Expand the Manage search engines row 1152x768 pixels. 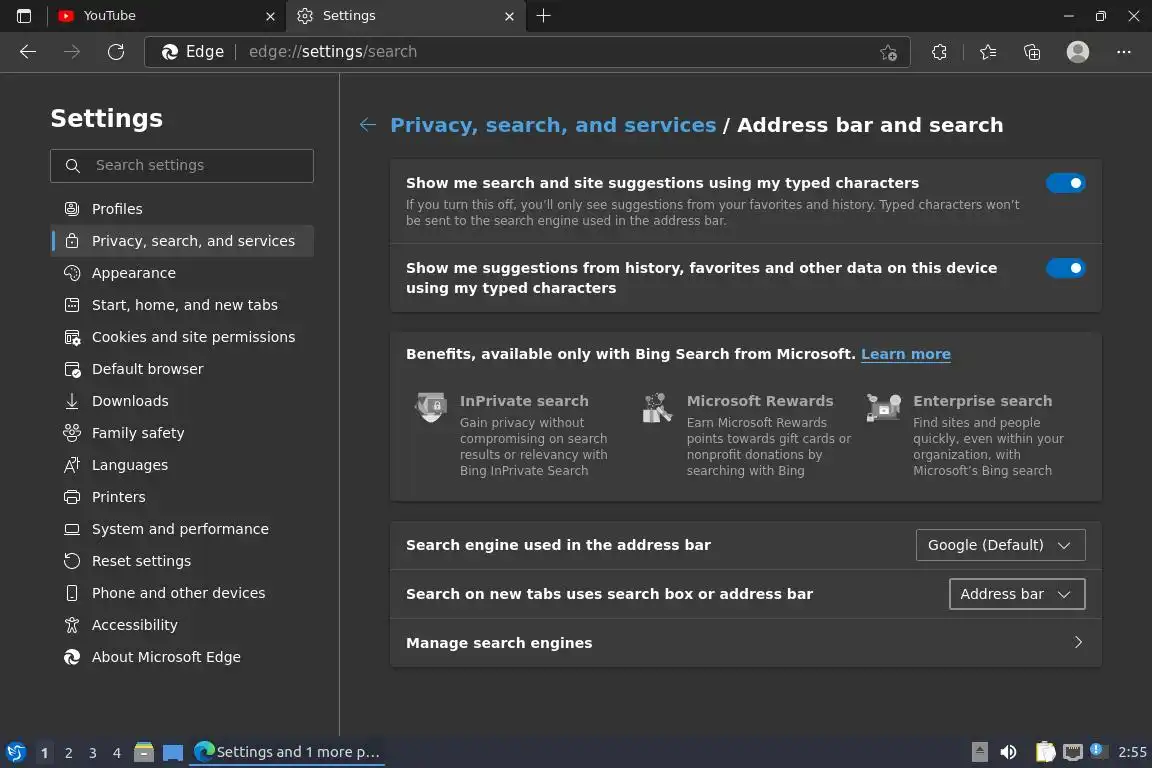coord(745,643)
